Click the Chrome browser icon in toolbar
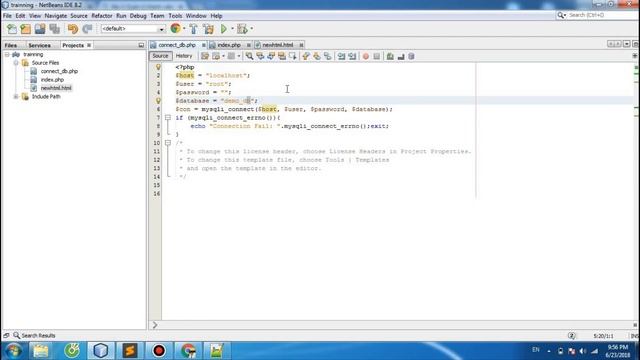This screenshot has height=360, width=640. tap(176, 29)
